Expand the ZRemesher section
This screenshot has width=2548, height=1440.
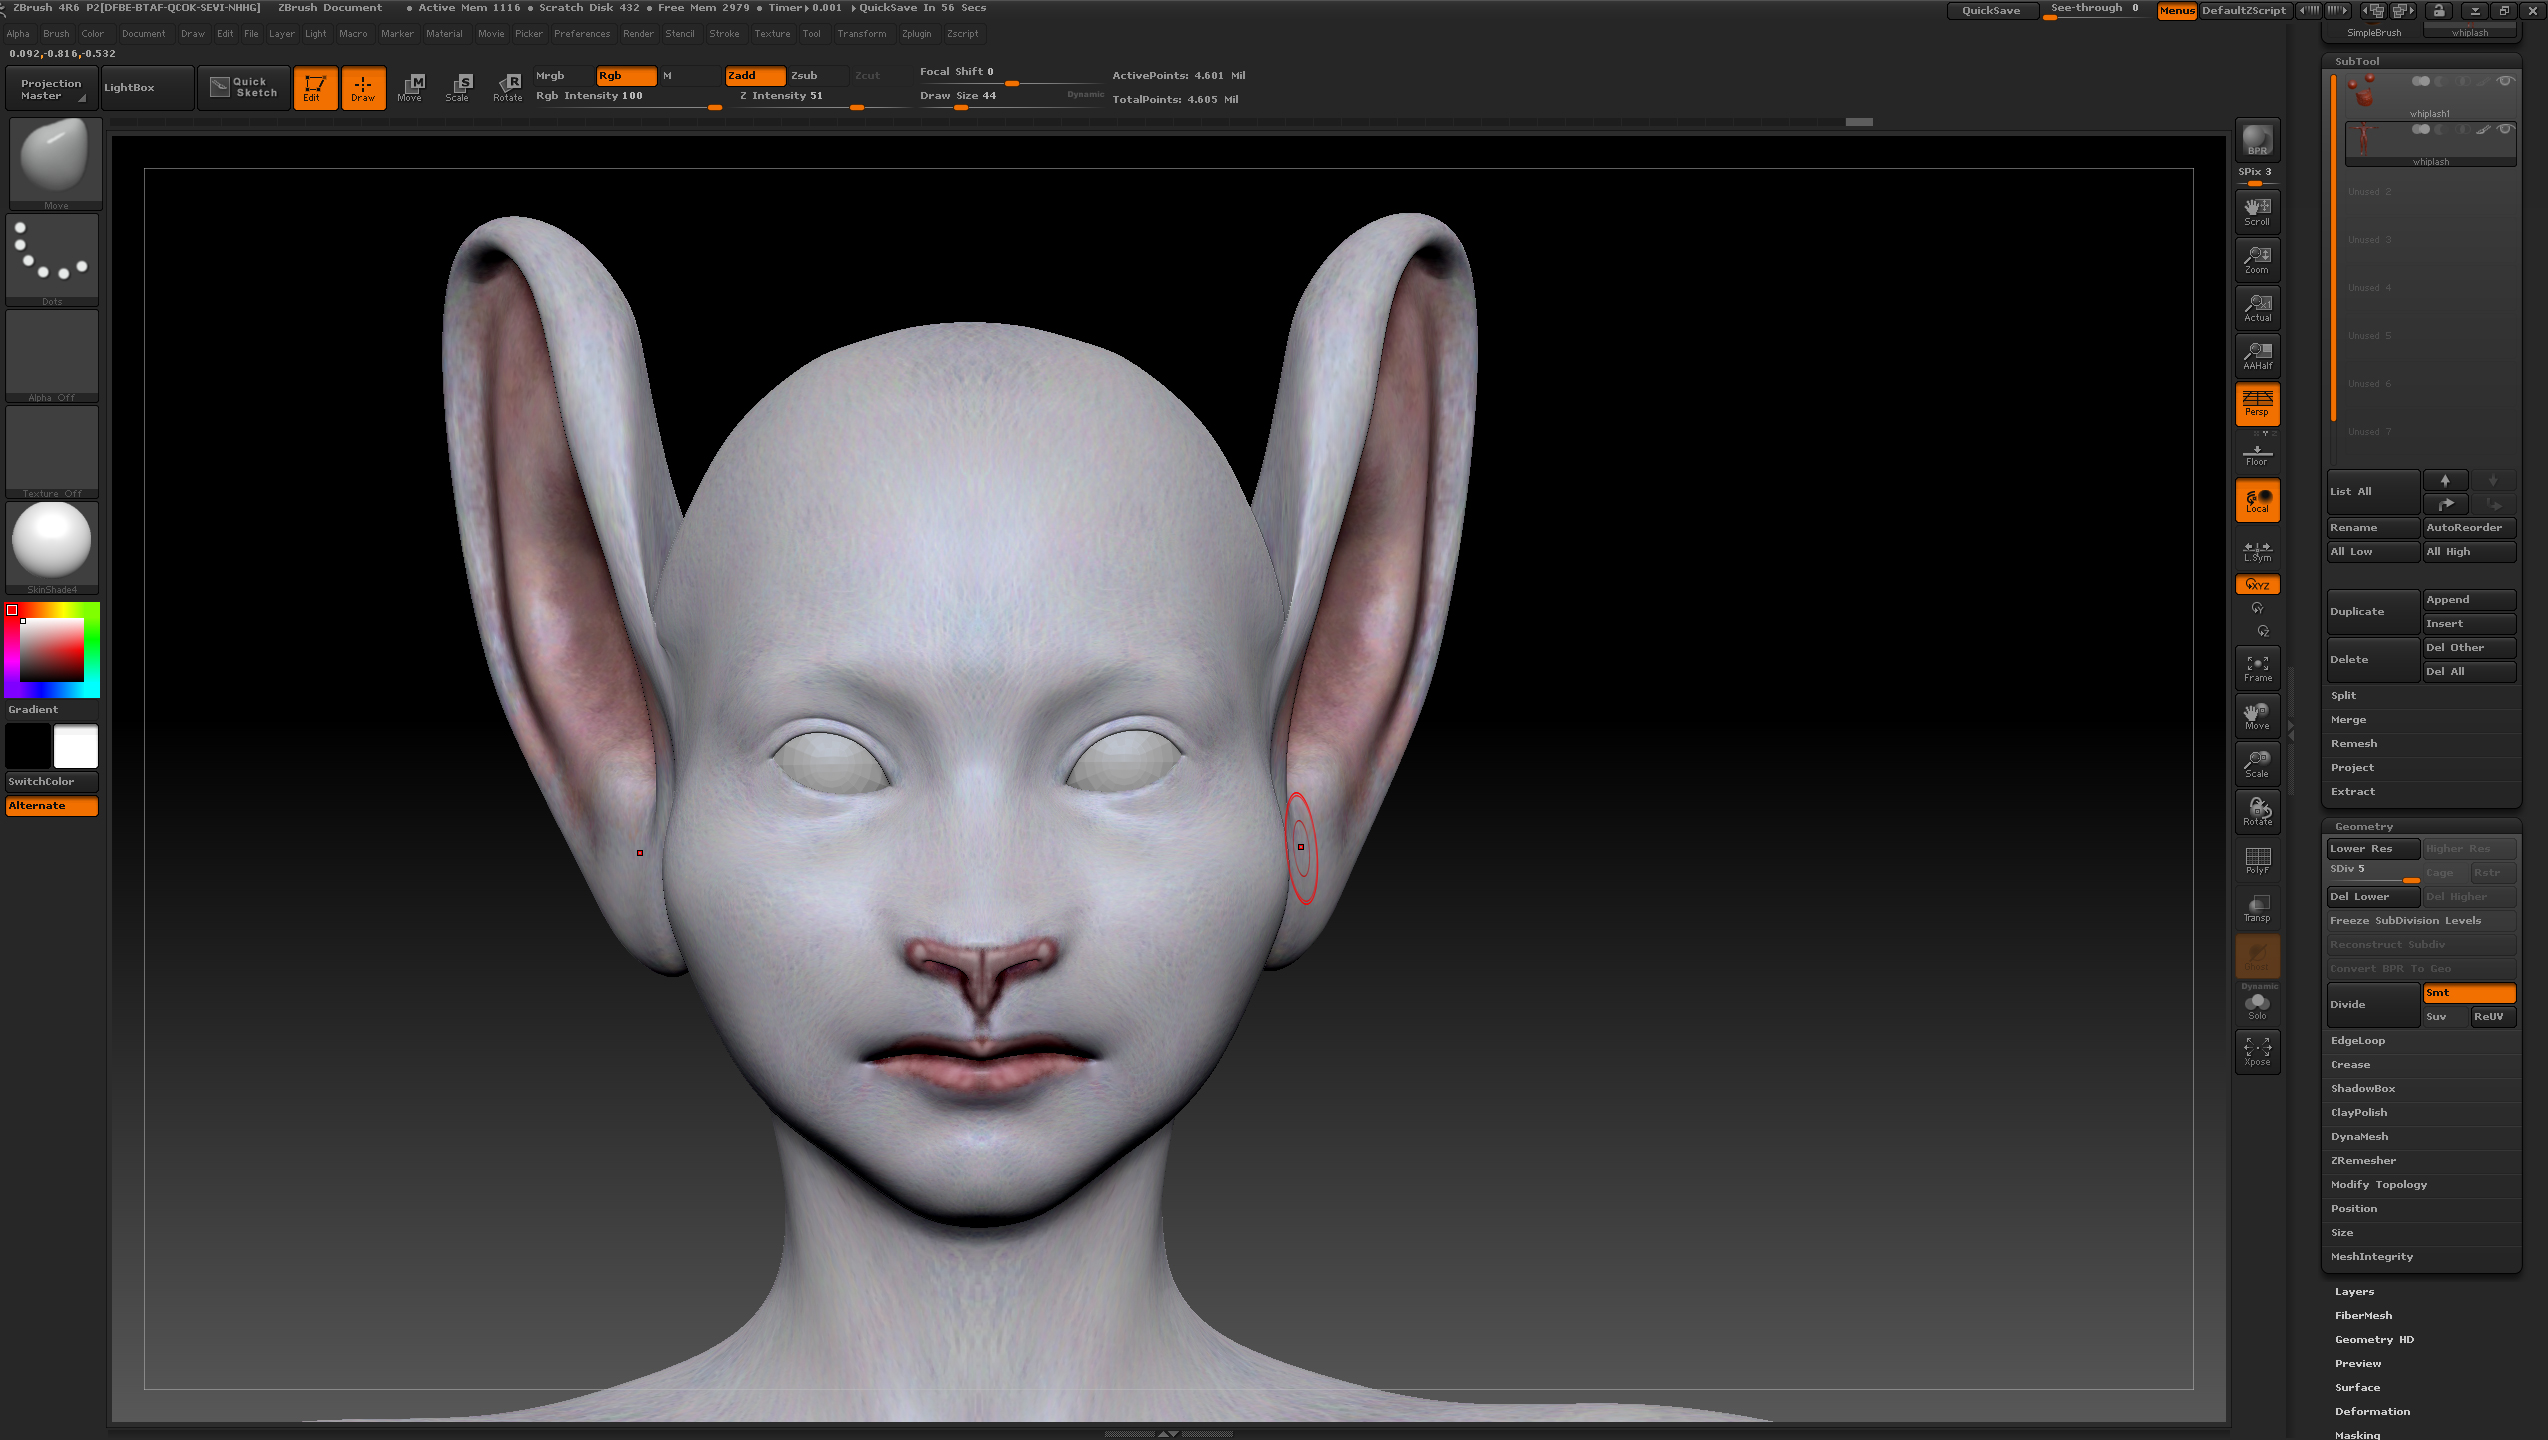[2363, 1161]
